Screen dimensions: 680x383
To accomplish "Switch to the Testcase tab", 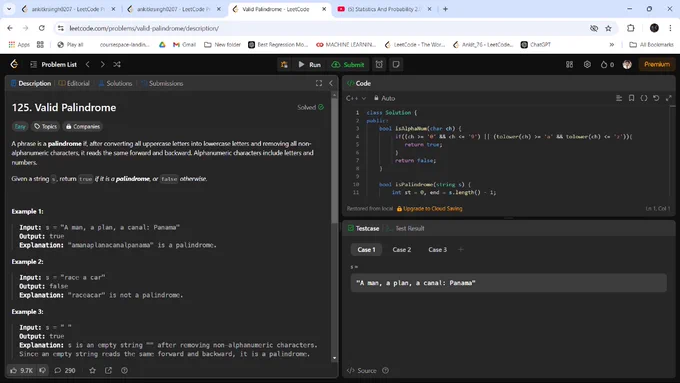I will (x=363, y=228).
